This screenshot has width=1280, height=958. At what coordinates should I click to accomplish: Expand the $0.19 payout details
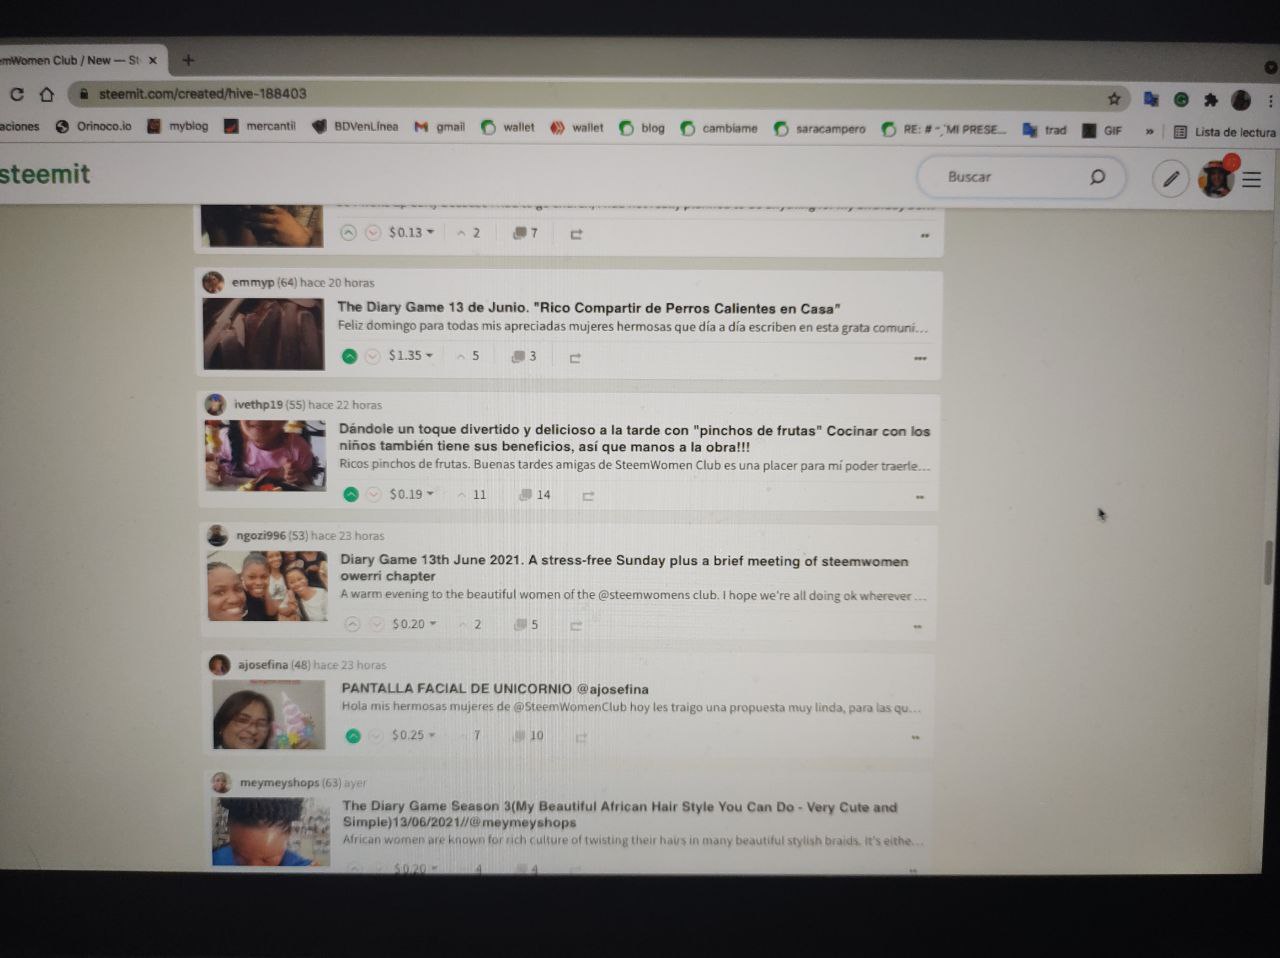(412, 494)
